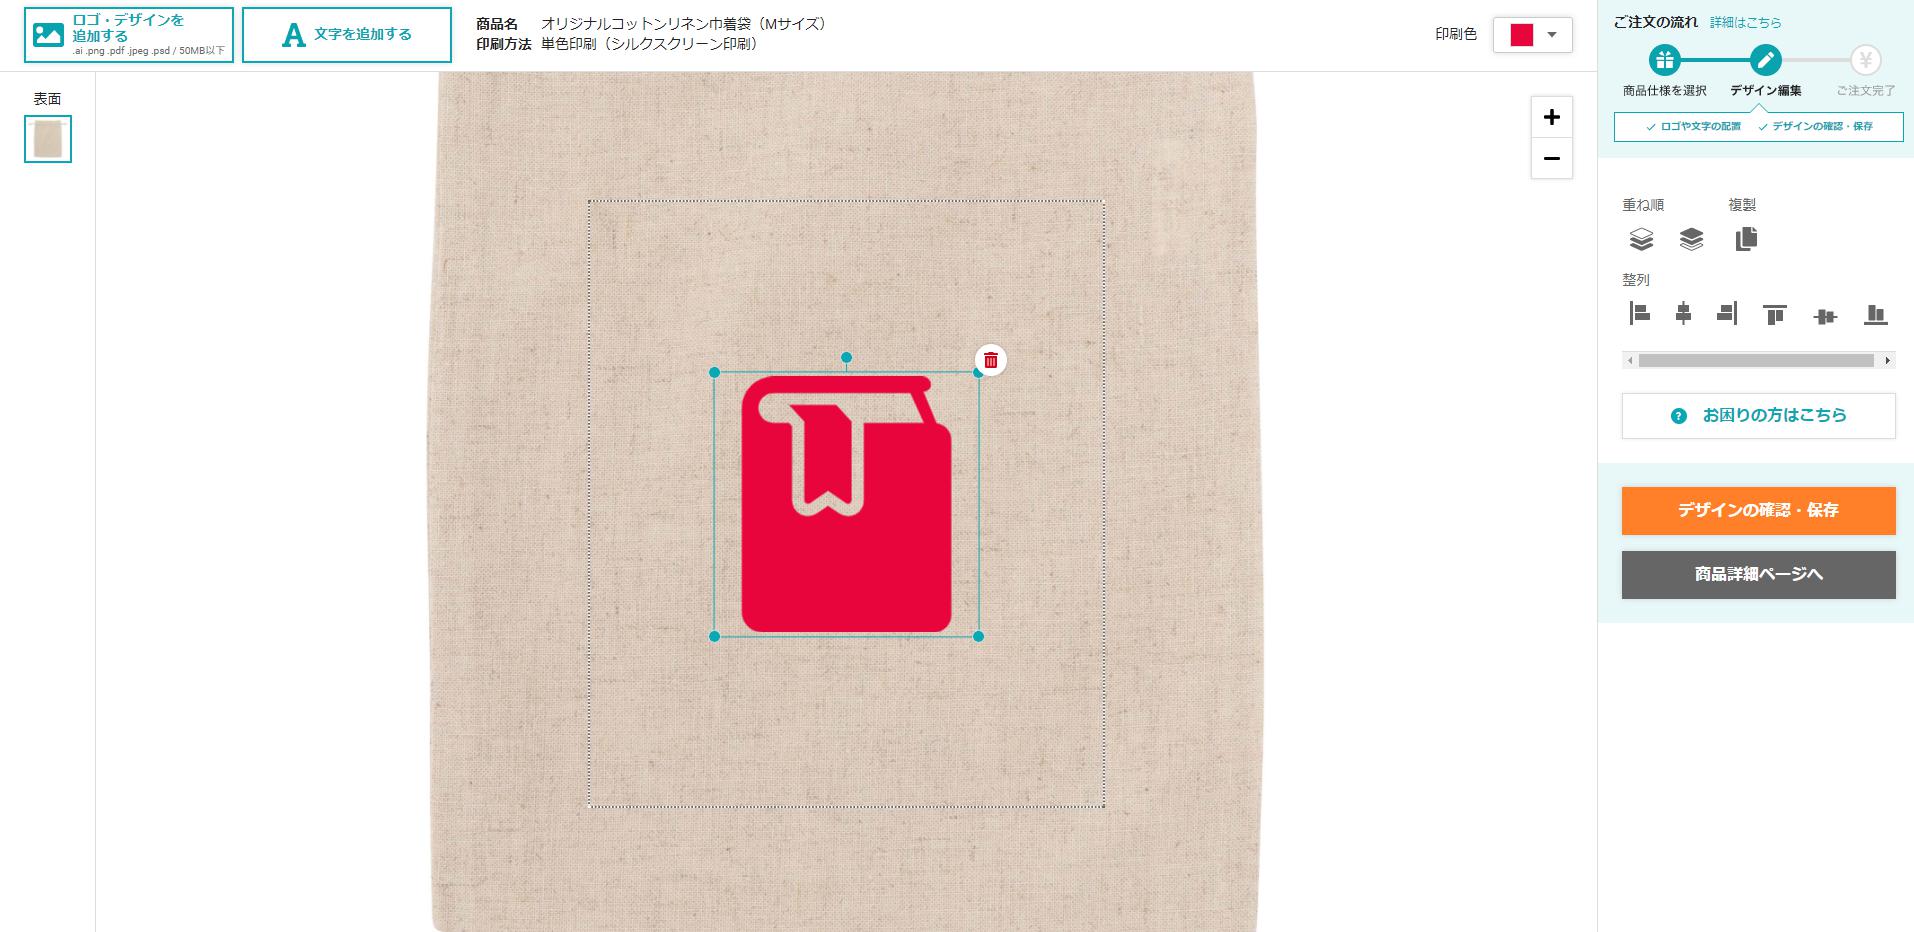
Task: Open the 印刷色 color dropdown
Action: [x=1533, y=35]
